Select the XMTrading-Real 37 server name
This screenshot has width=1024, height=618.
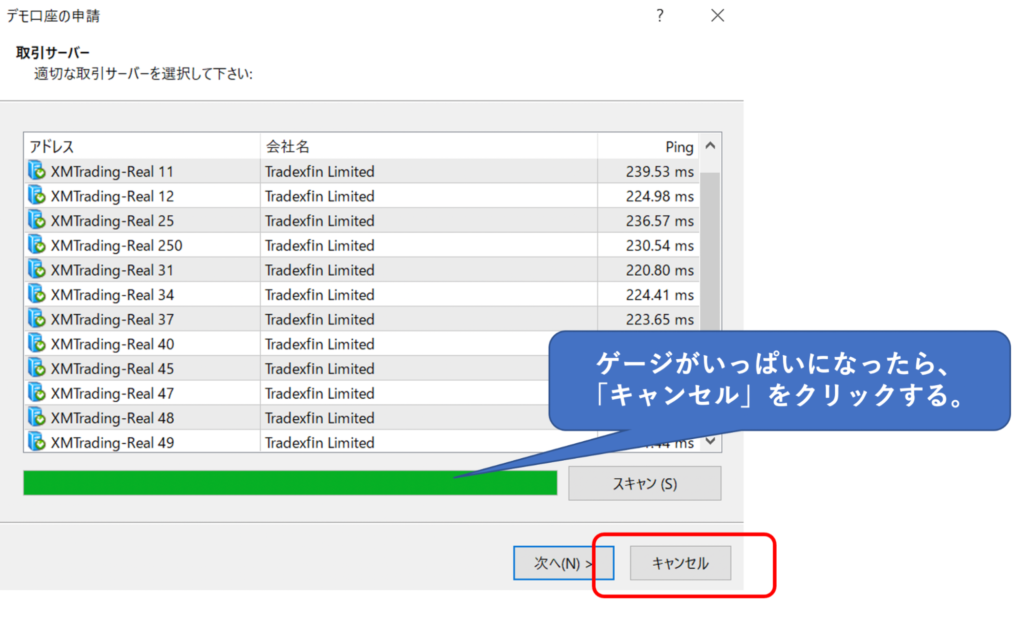(x=112, y=319)
